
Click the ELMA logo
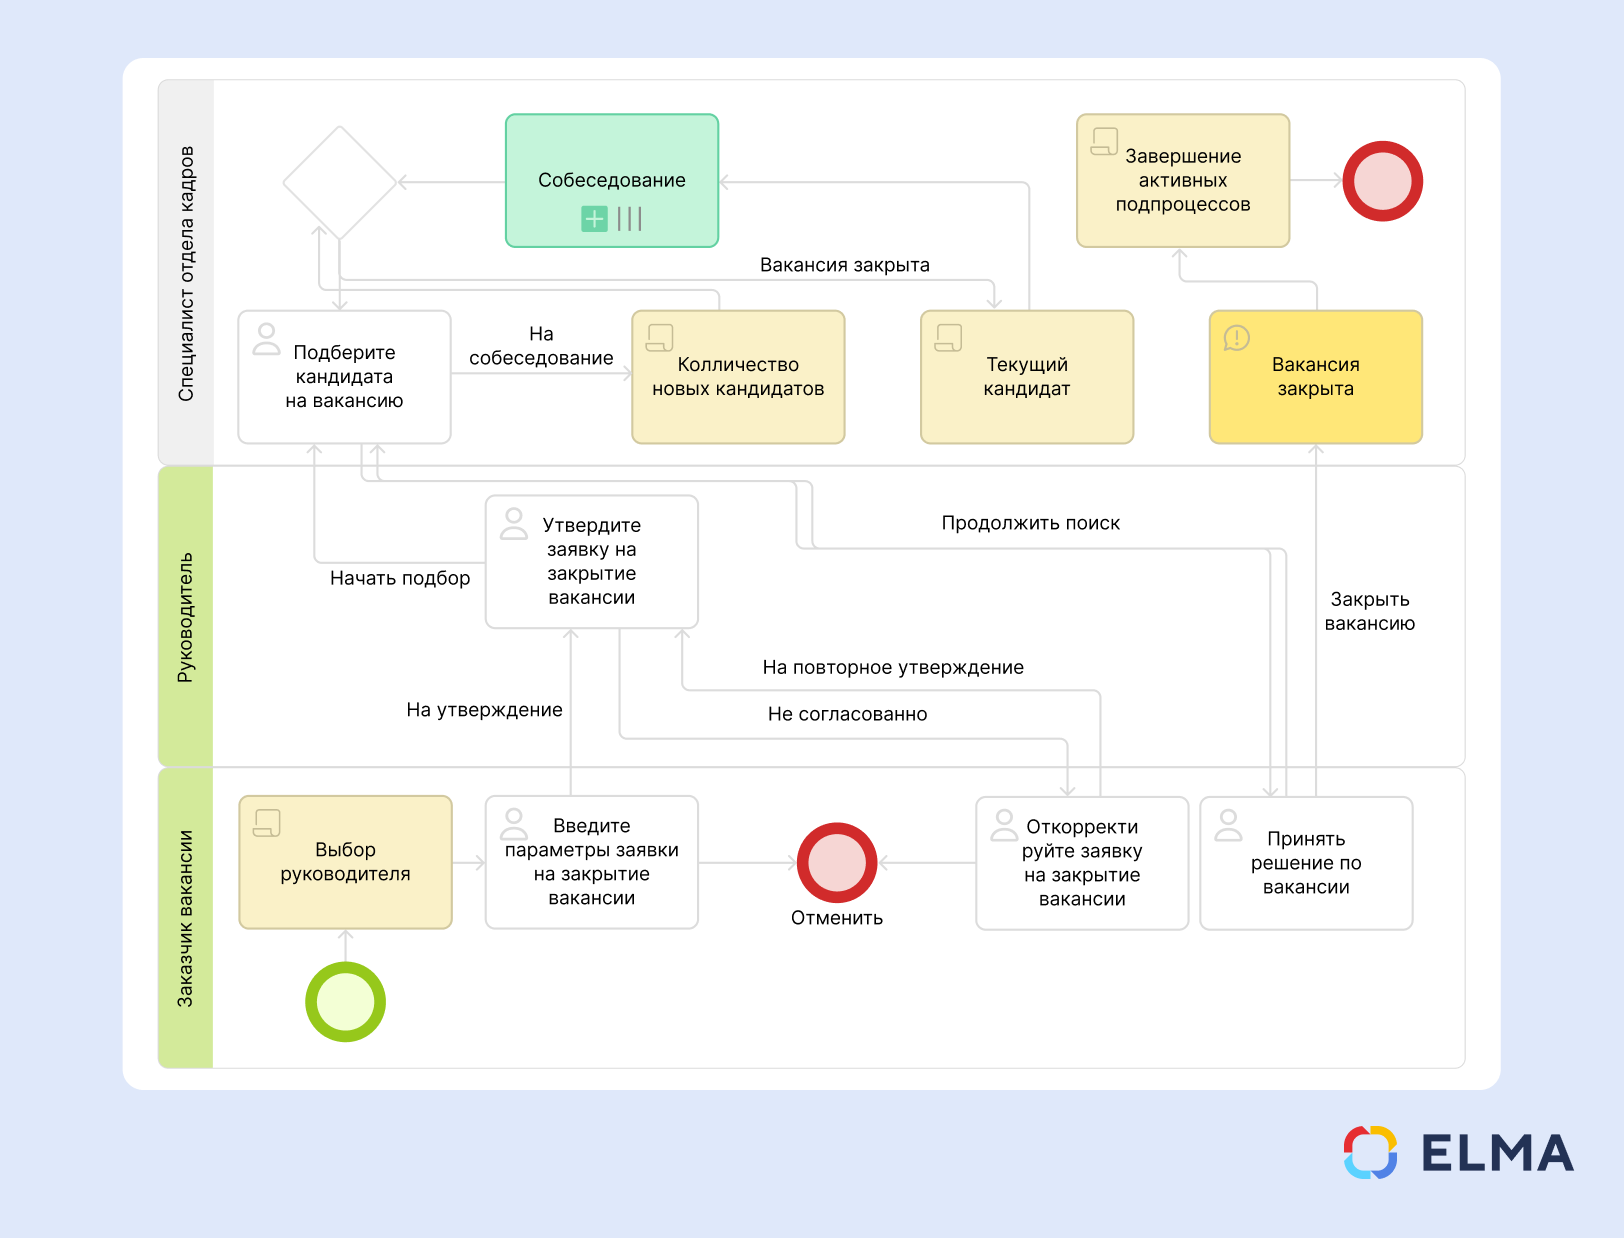[1458, 1153]
